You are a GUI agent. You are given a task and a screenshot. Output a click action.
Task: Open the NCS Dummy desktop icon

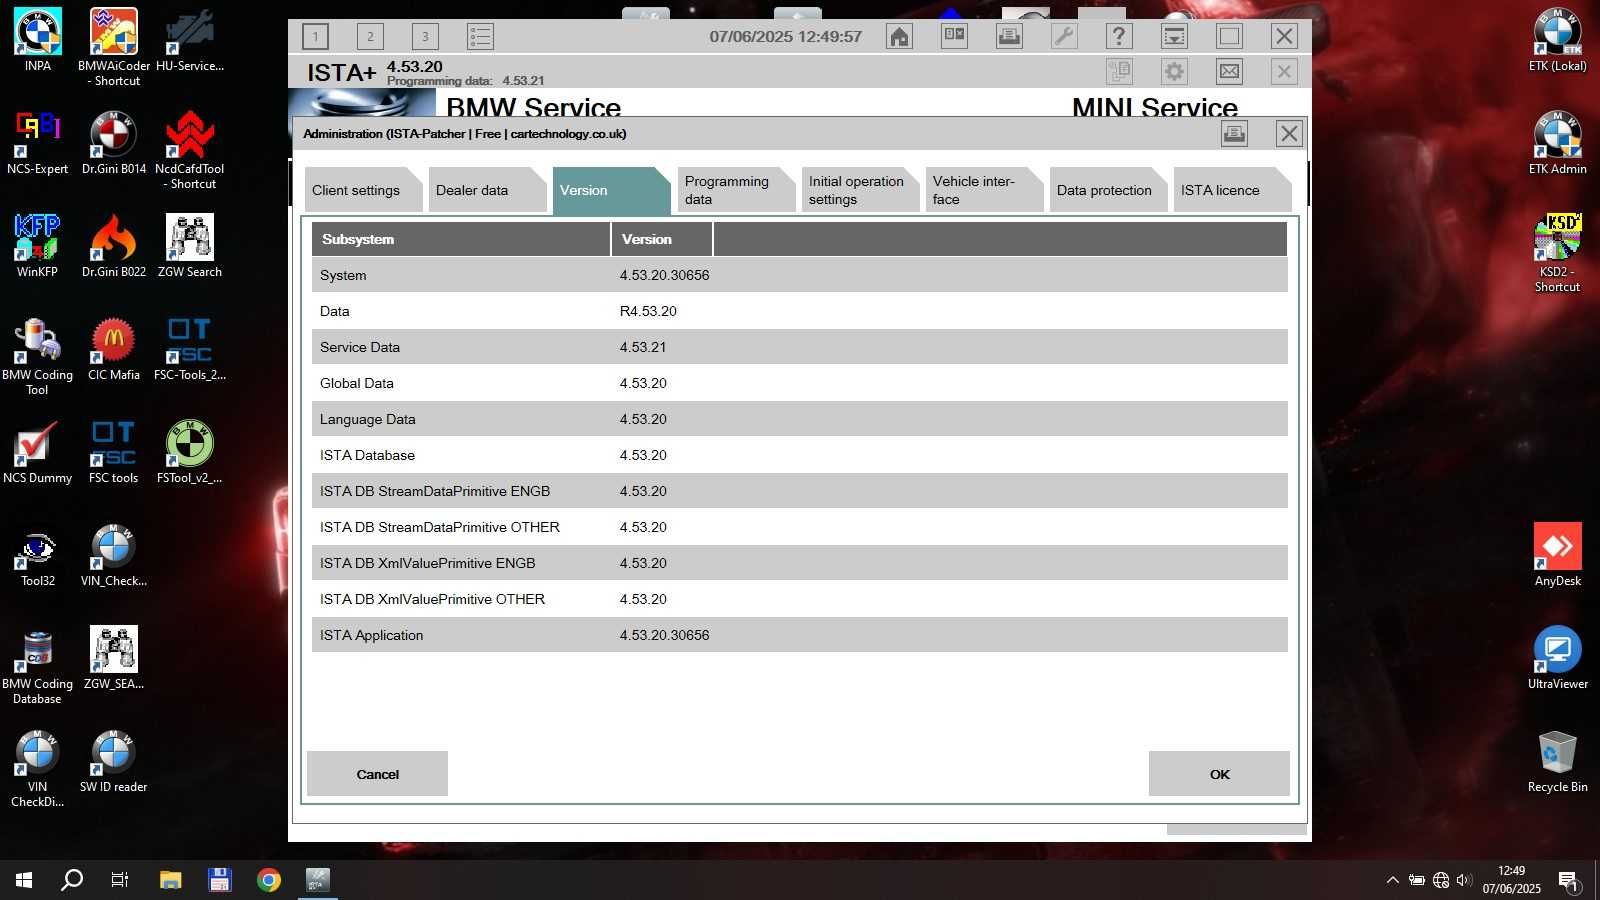pos(38,452)
